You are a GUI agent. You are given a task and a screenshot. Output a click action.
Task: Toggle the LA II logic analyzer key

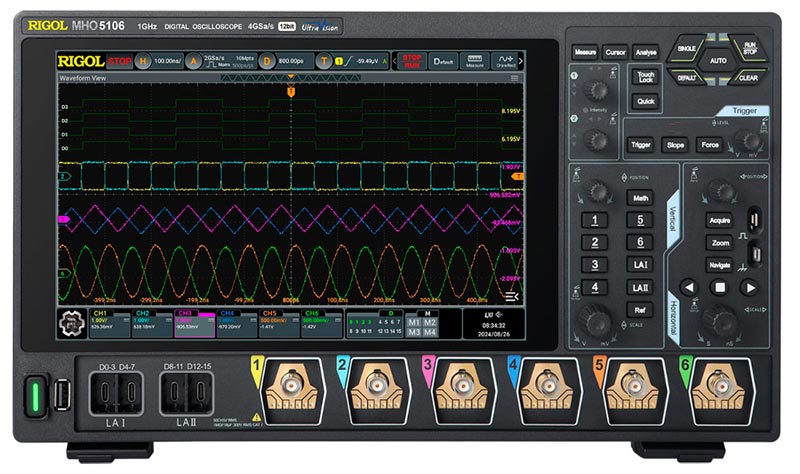[640, 287]
